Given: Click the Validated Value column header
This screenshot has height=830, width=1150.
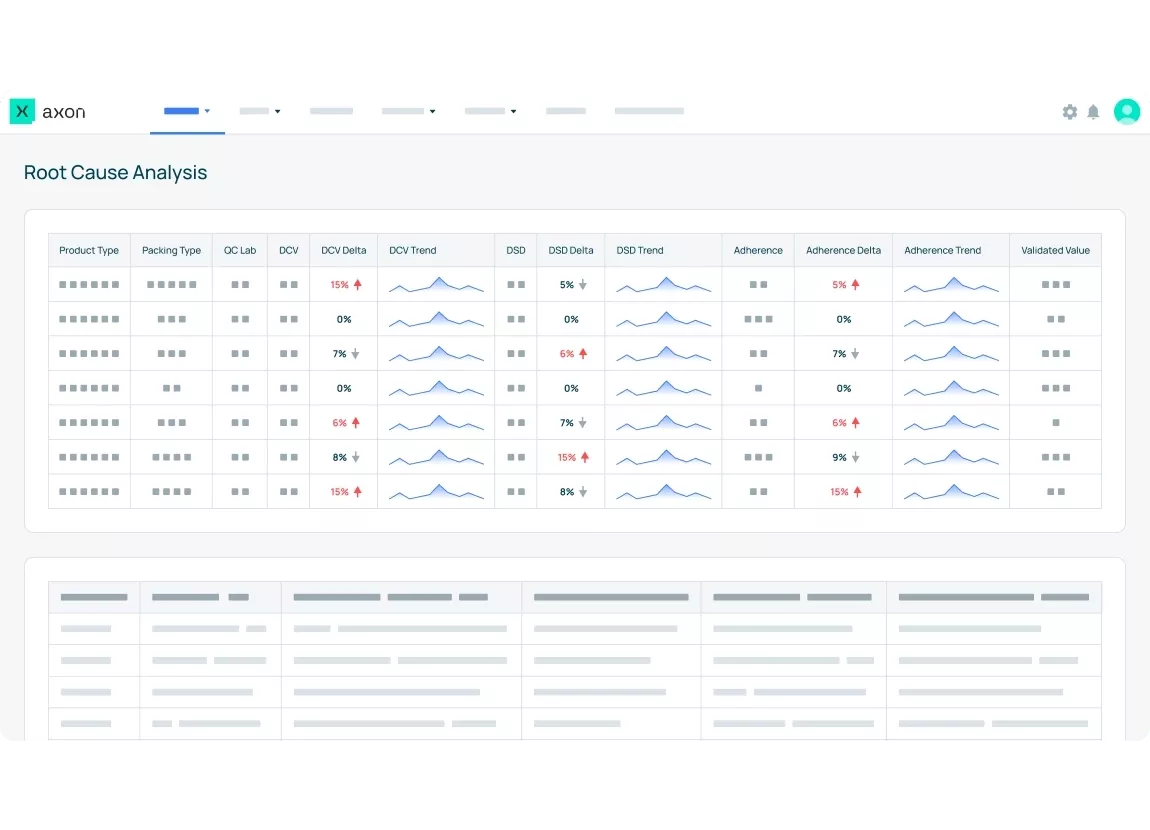Looking at the screenshot, I should 1055,250.
